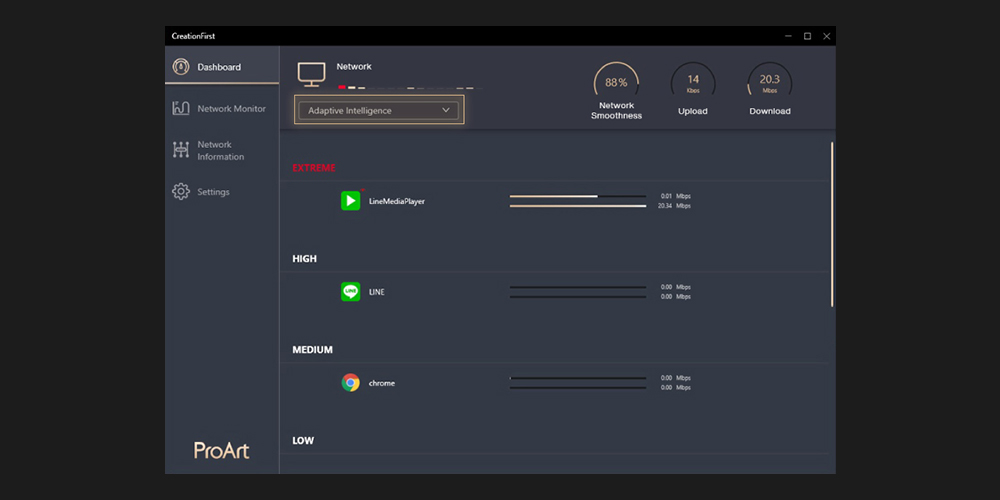1000x500 pixels.
Task: Click the Upload speed gauge
Action: (693, 83)
